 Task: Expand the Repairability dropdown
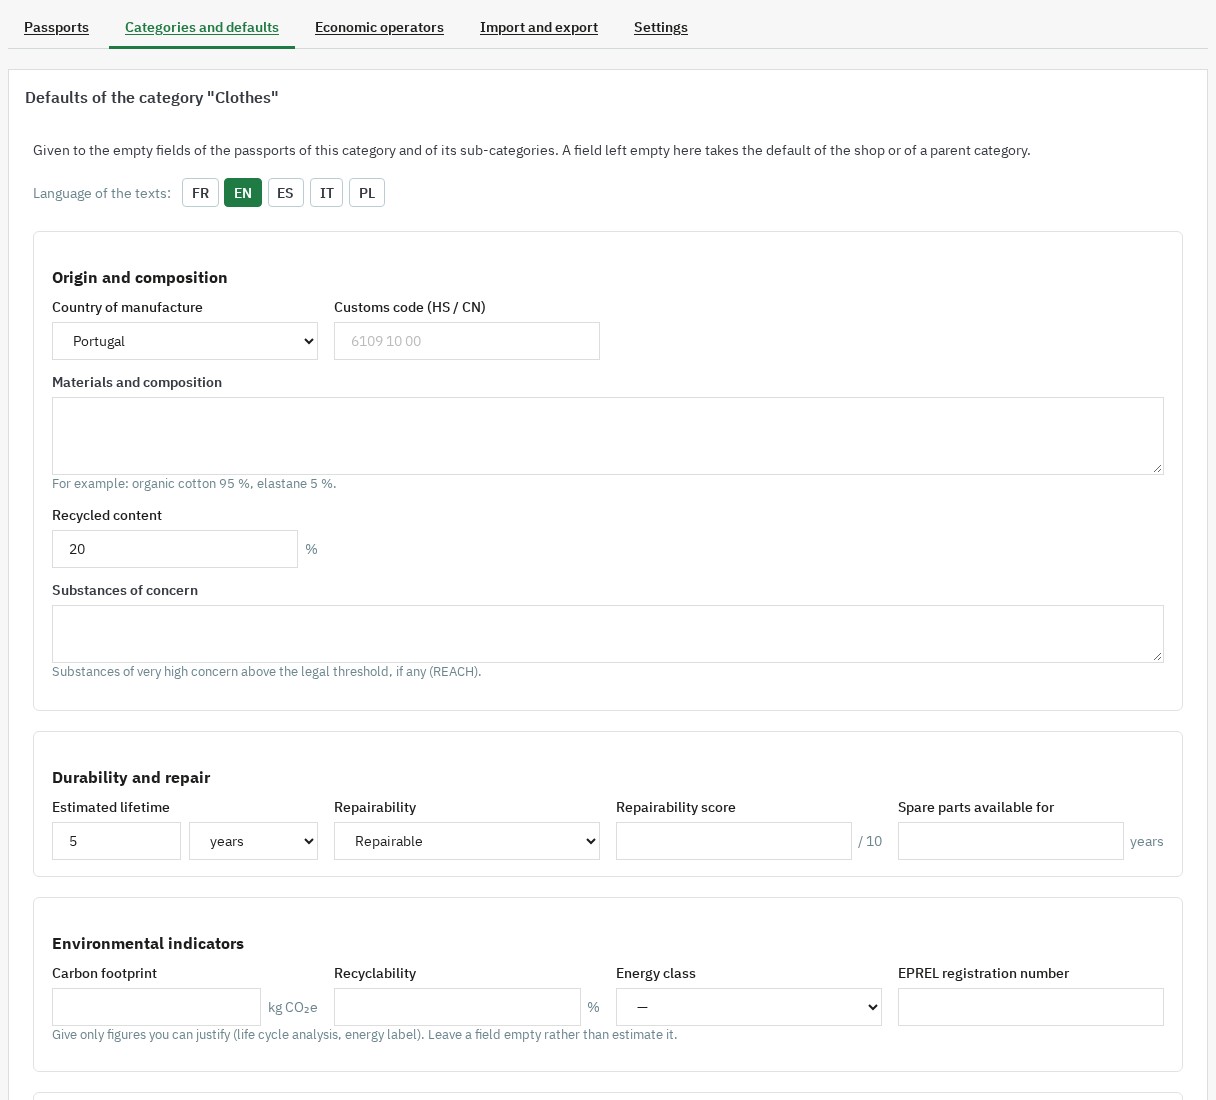pos(467,841)
